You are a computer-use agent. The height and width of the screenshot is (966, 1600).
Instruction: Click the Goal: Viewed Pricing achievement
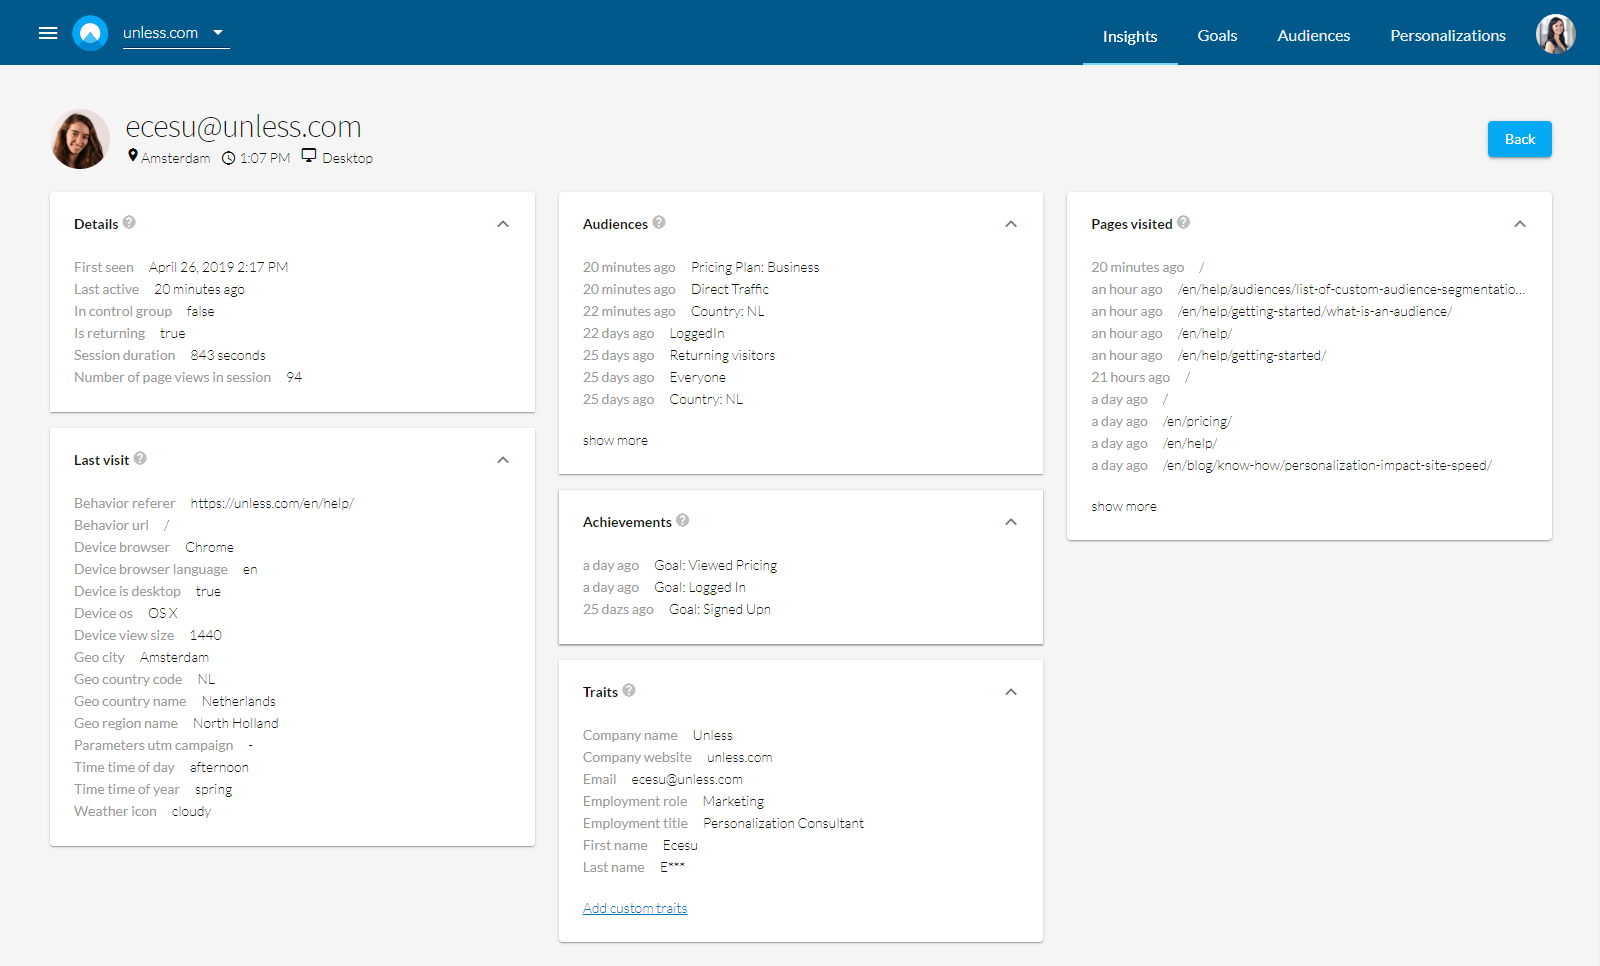(x=716, y=565)
